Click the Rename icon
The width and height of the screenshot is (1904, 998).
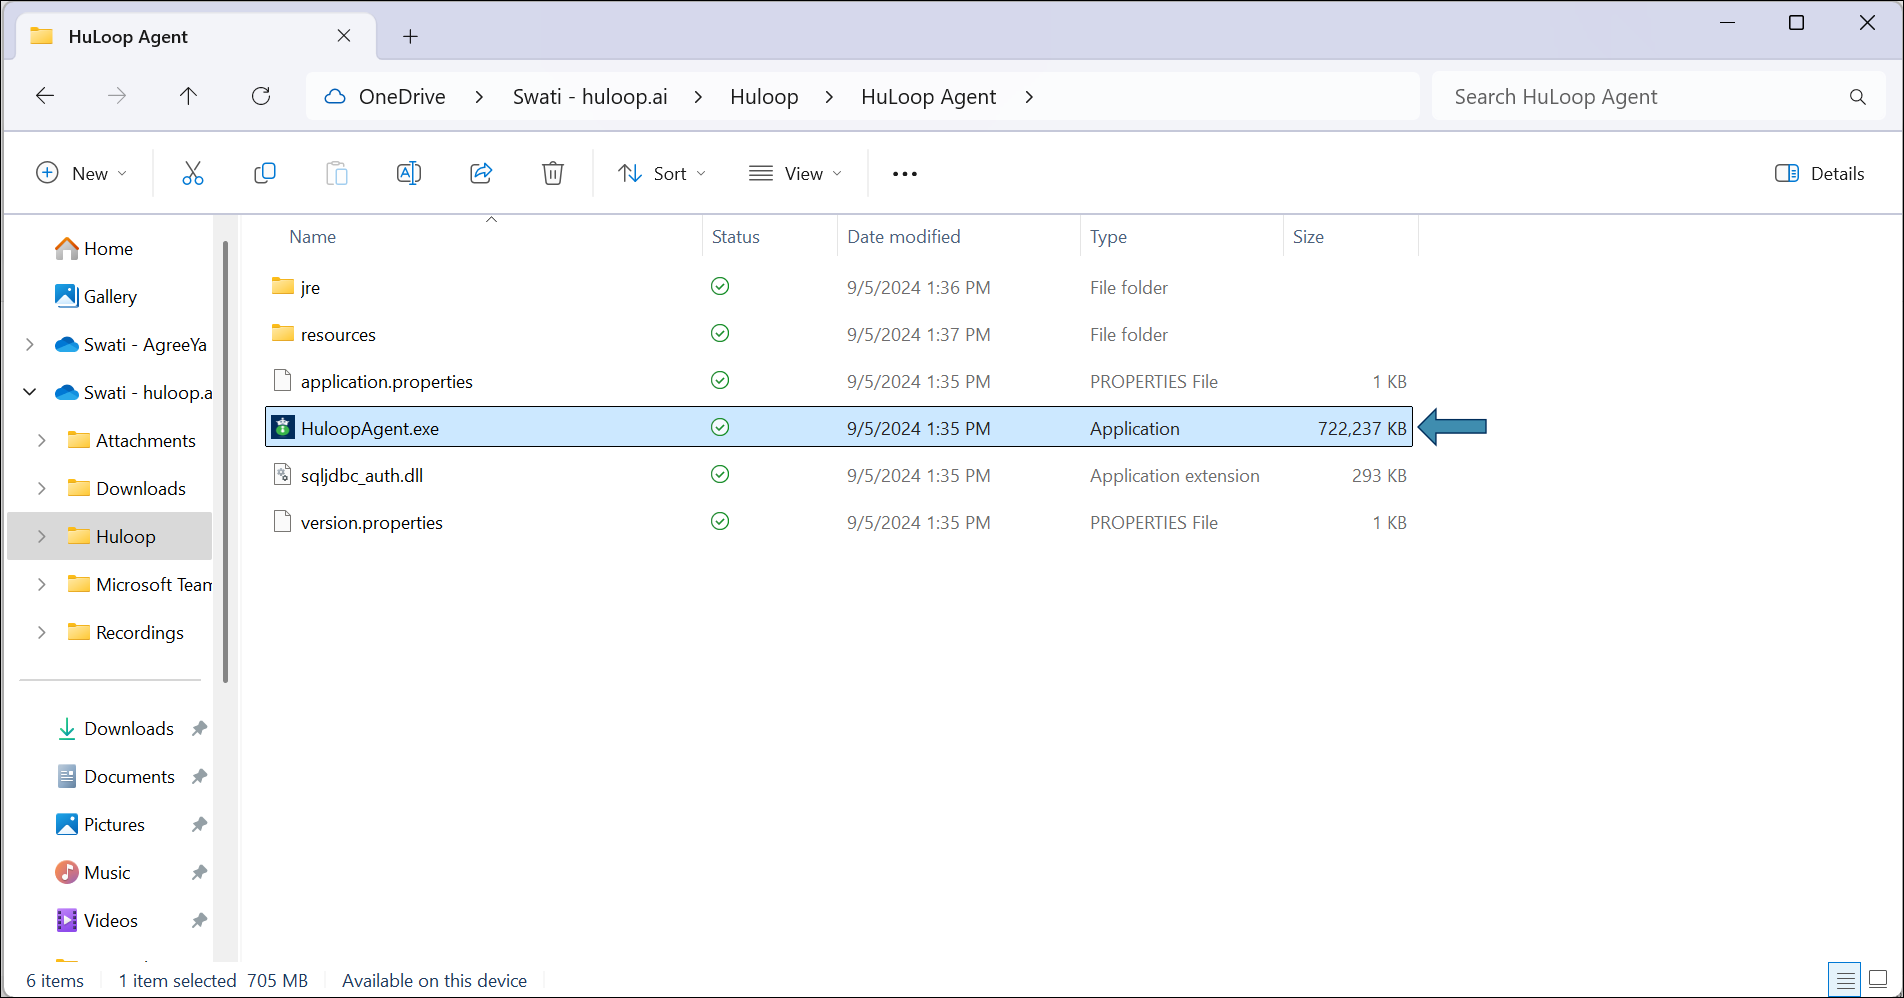click(409, 173)
